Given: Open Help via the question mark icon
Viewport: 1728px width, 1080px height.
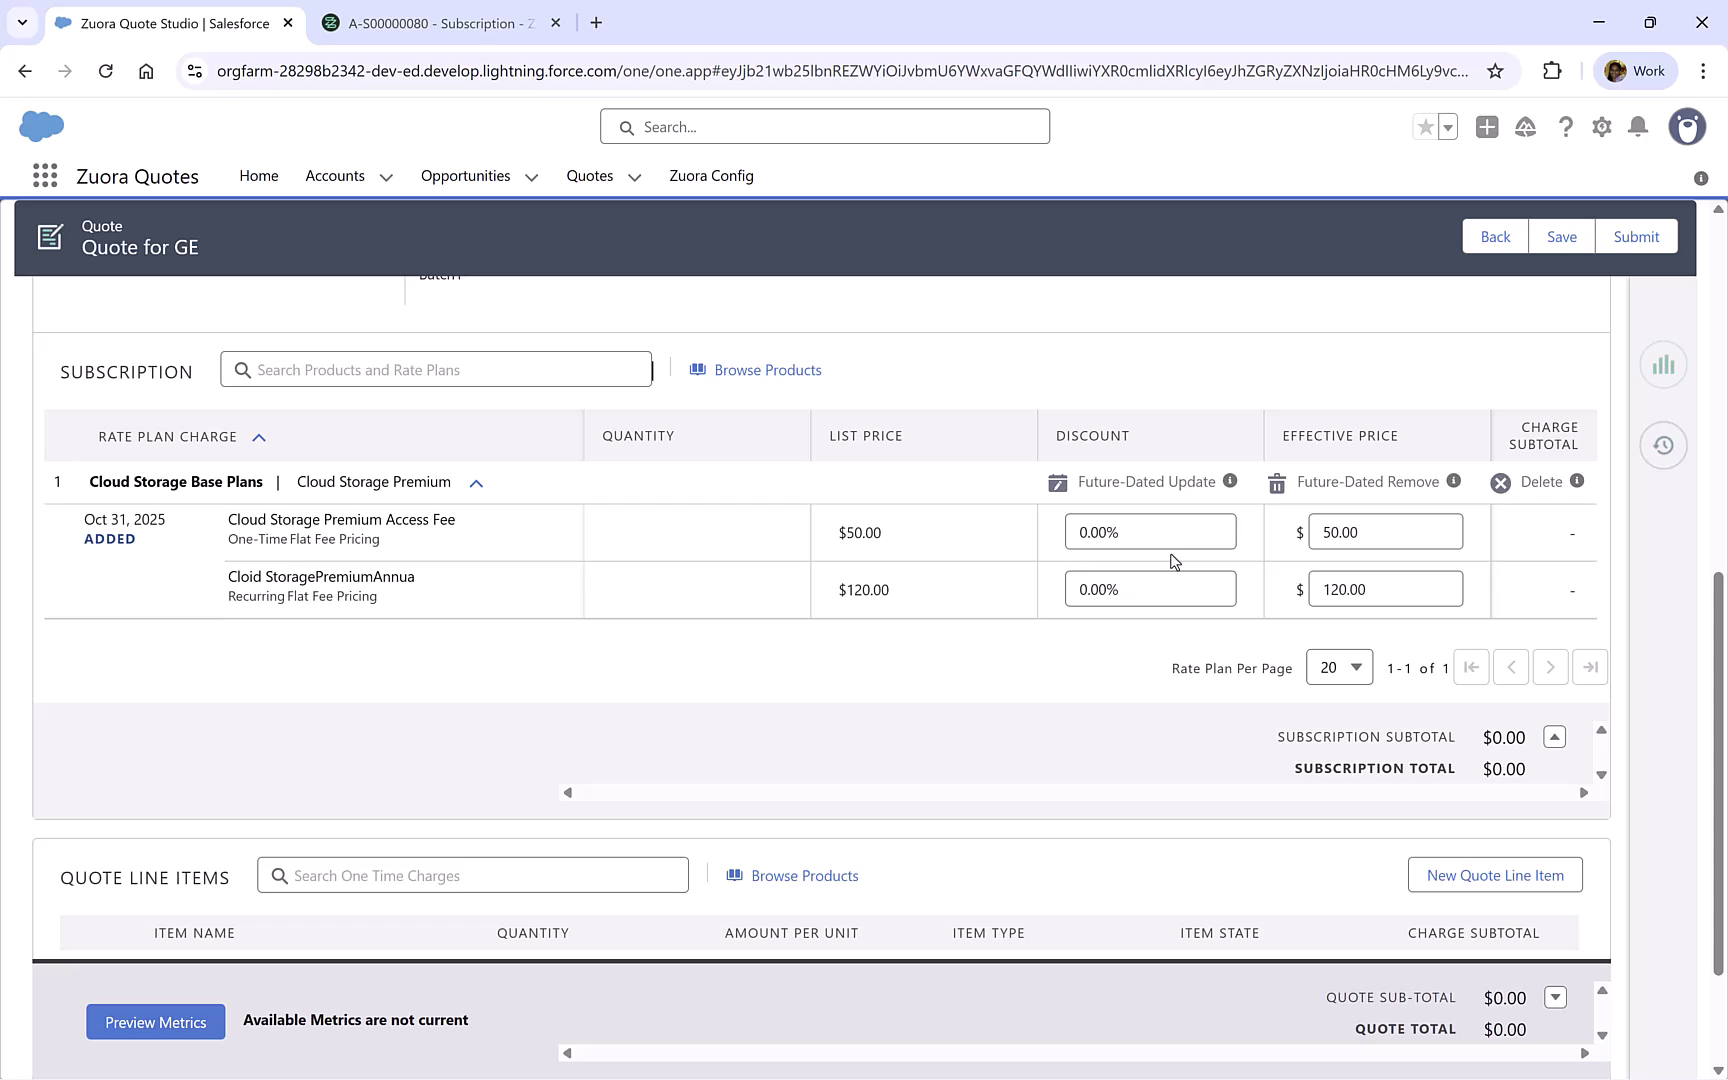Looking at the screenshot, I should [1566, 127].
